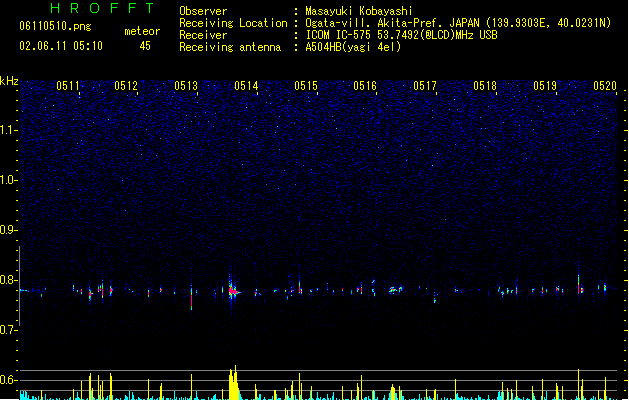Screen dimensions: 629x400
Task: Click the 0518 time marker
Action: [485, 86]
